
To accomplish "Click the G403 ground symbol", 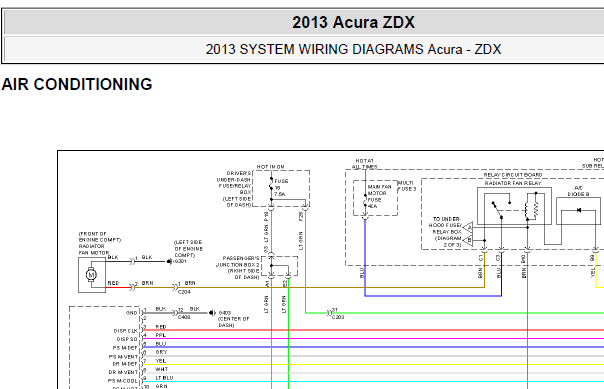I will [x=212, y=313].
